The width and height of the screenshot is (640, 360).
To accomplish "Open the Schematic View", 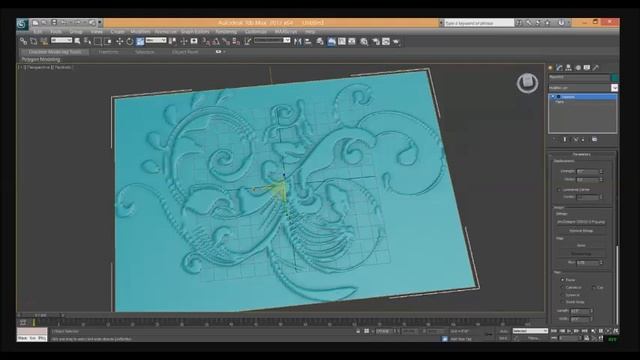I will tap(352, 41).
